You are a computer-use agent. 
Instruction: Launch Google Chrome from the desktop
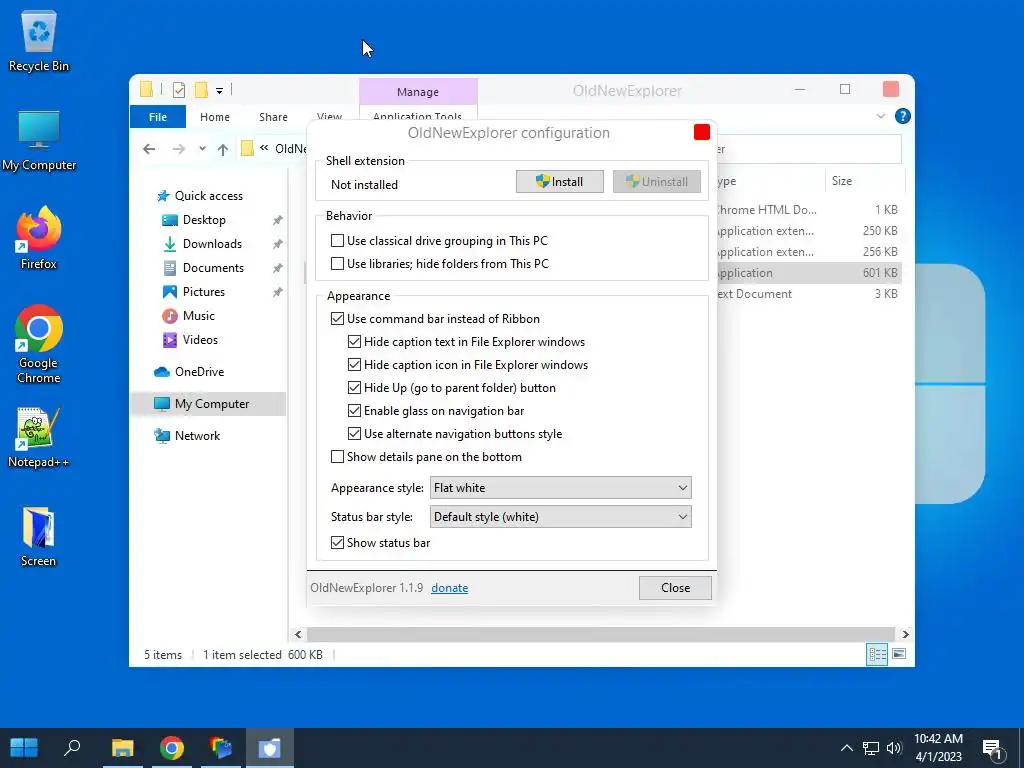pyautogui.click(x=39, y=344)
